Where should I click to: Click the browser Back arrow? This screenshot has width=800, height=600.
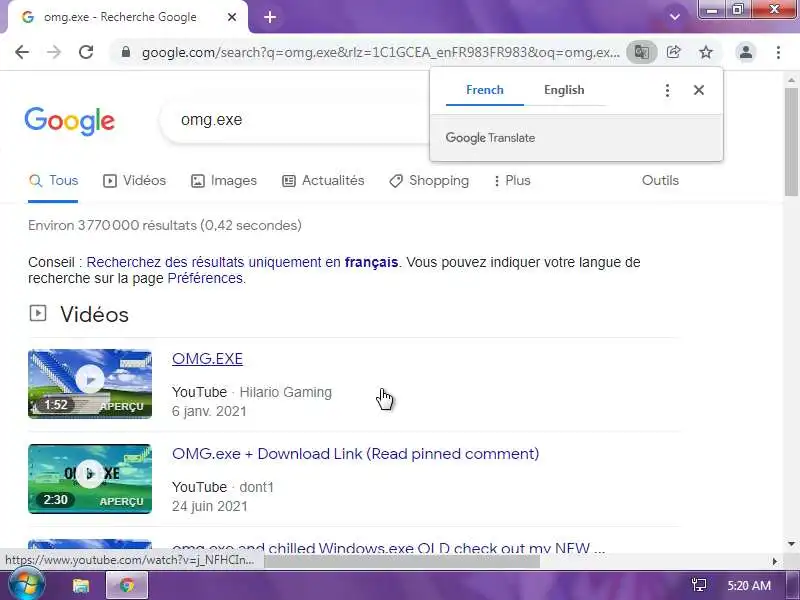[x=22, y=52]
